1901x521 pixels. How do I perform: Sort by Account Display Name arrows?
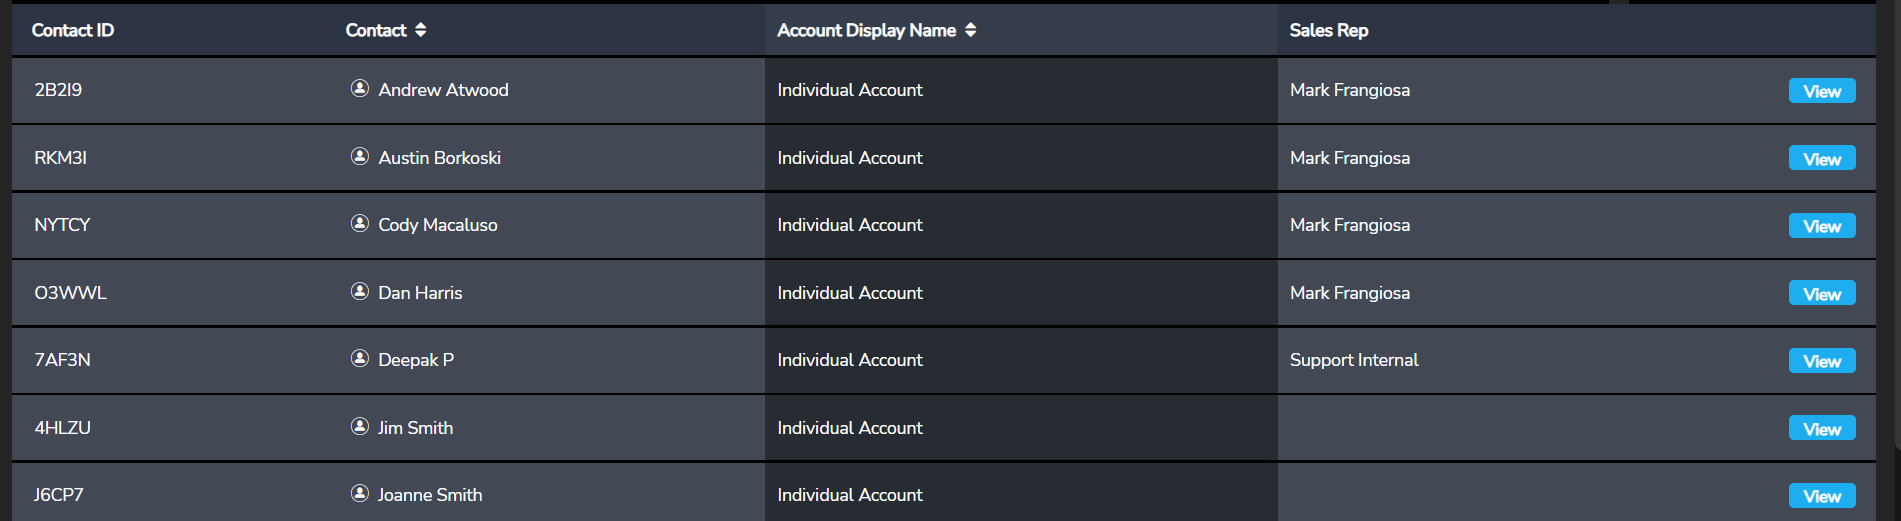[970, 30]
